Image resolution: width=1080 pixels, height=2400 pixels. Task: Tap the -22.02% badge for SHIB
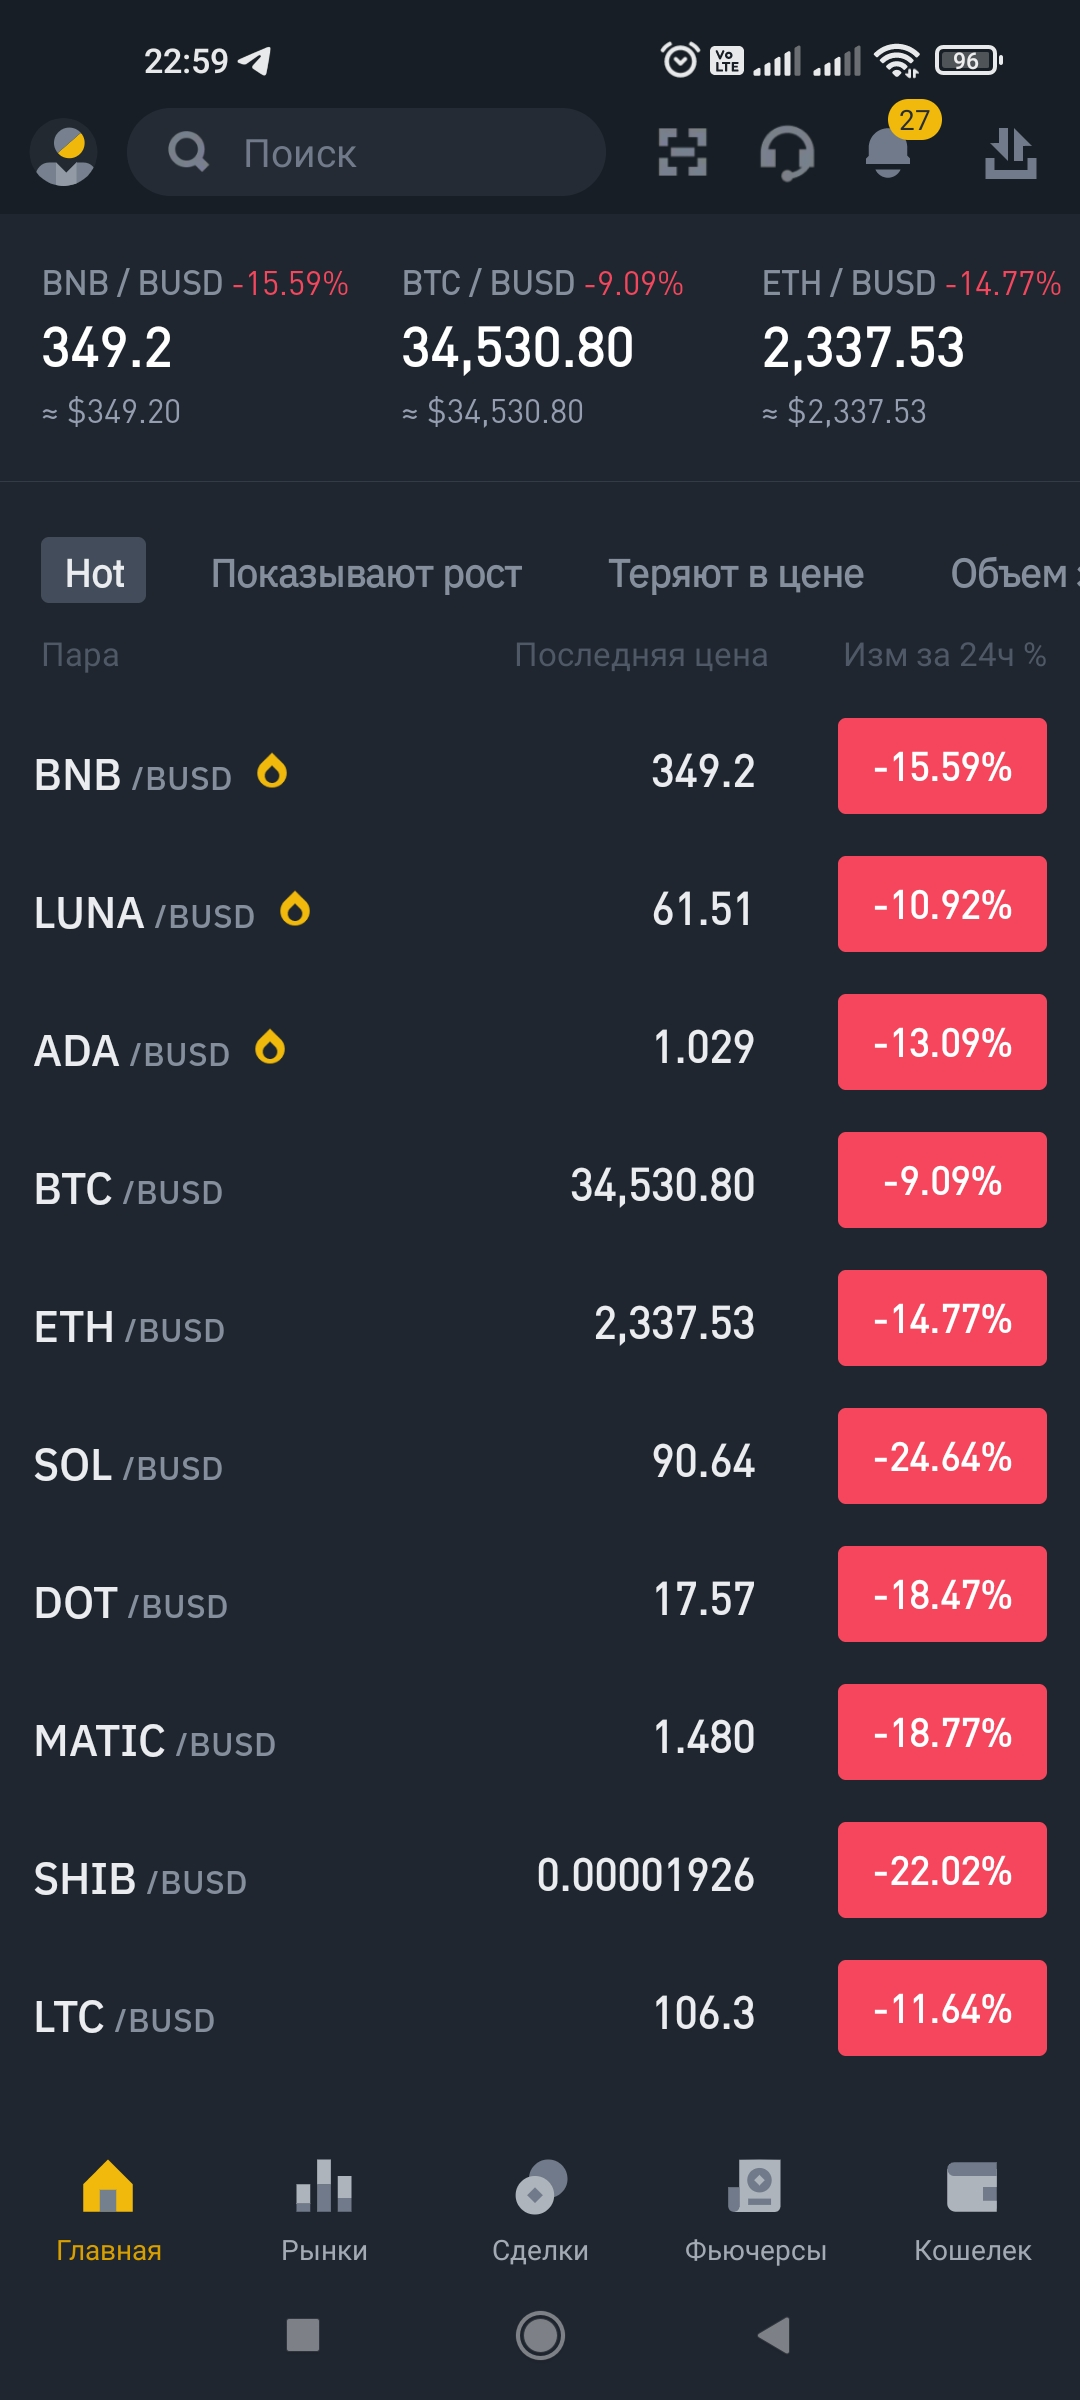(x=942, y=1870)
